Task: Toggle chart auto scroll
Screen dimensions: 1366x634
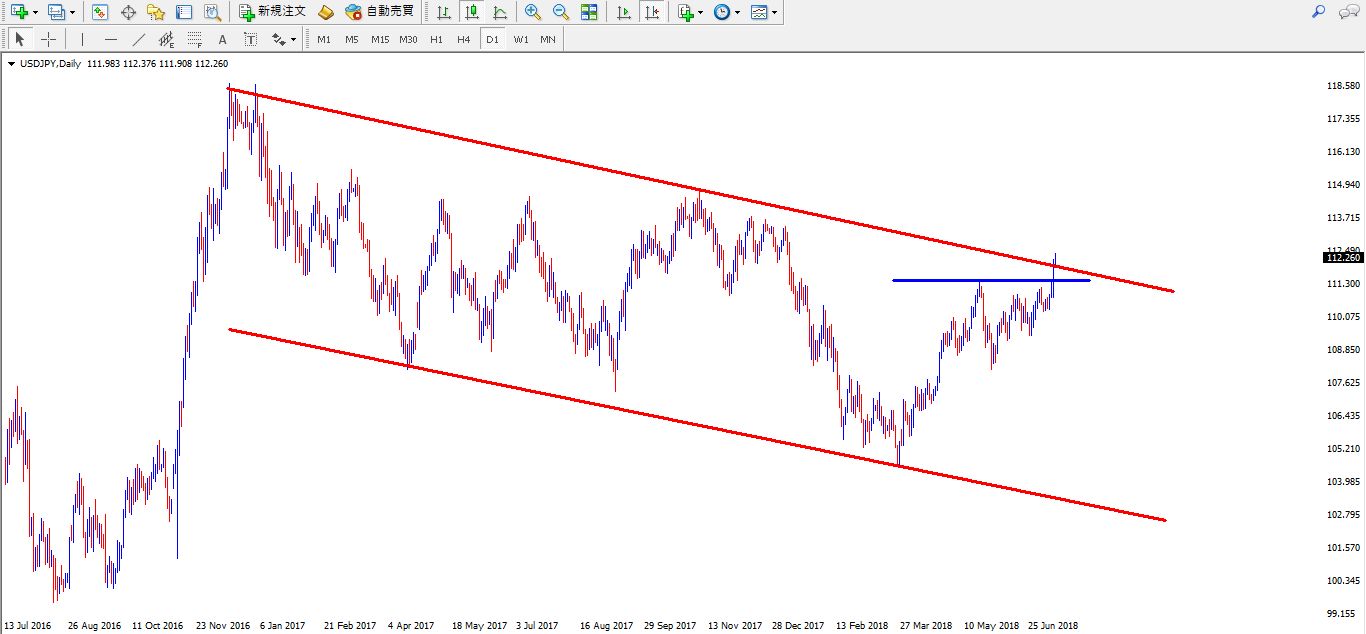Action: click(x=624, y=12)
